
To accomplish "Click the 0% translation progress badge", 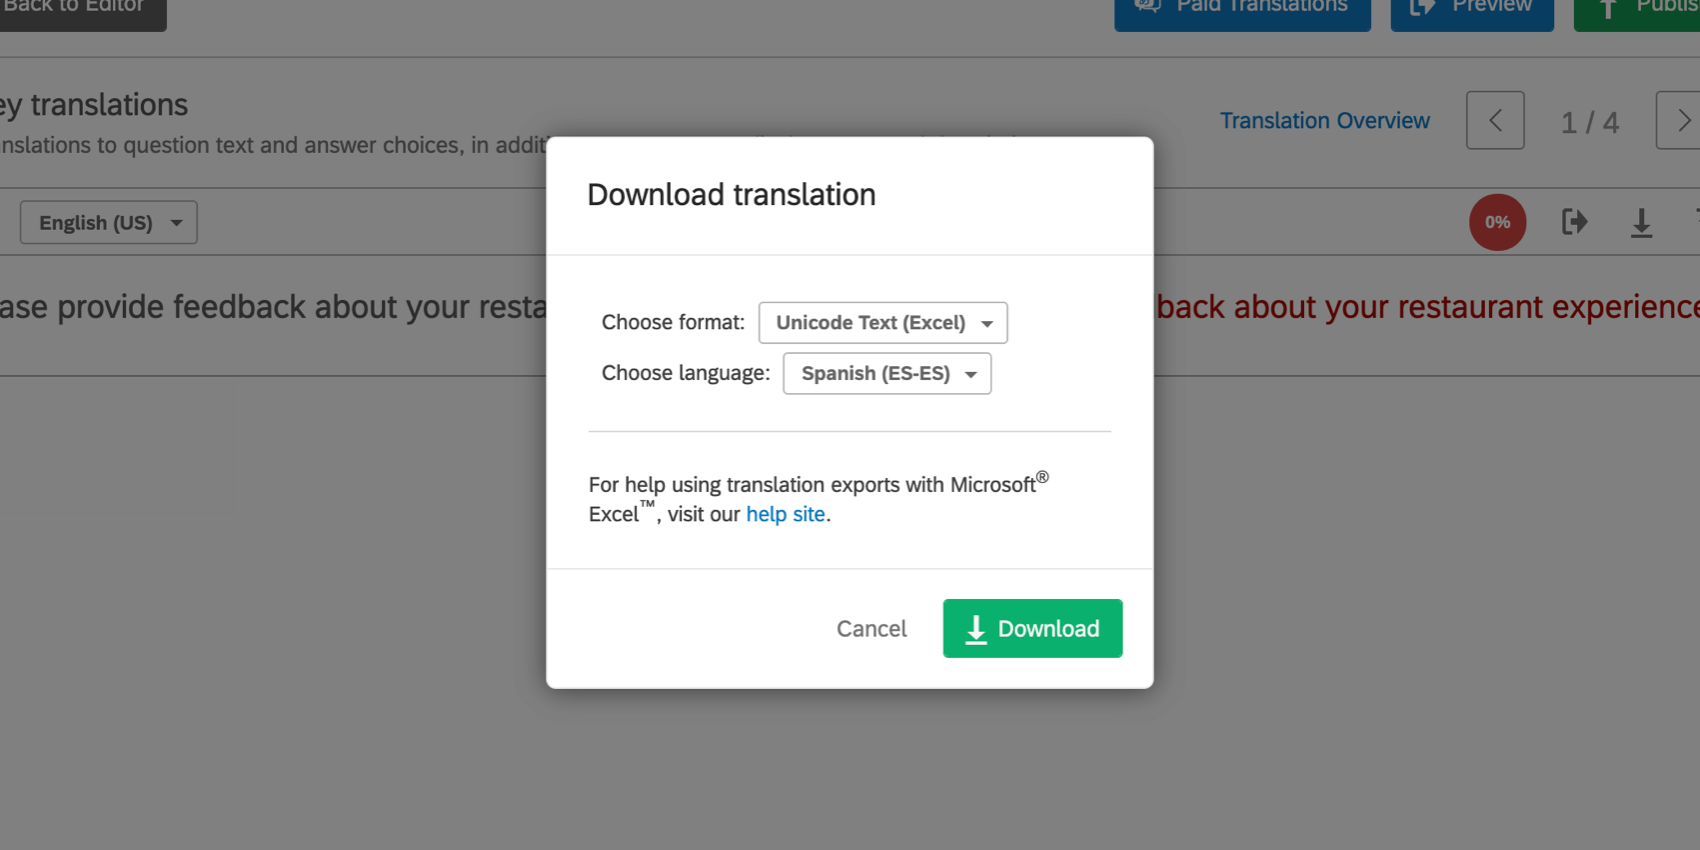I will pyautogui.click(x=1497, y=222).
